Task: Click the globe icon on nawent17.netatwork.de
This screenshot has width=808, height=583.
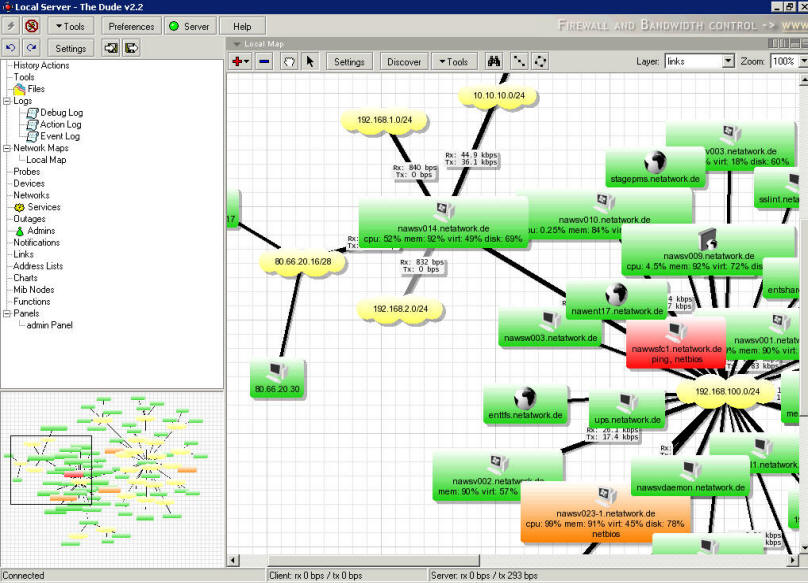Action: coord(616,294)
